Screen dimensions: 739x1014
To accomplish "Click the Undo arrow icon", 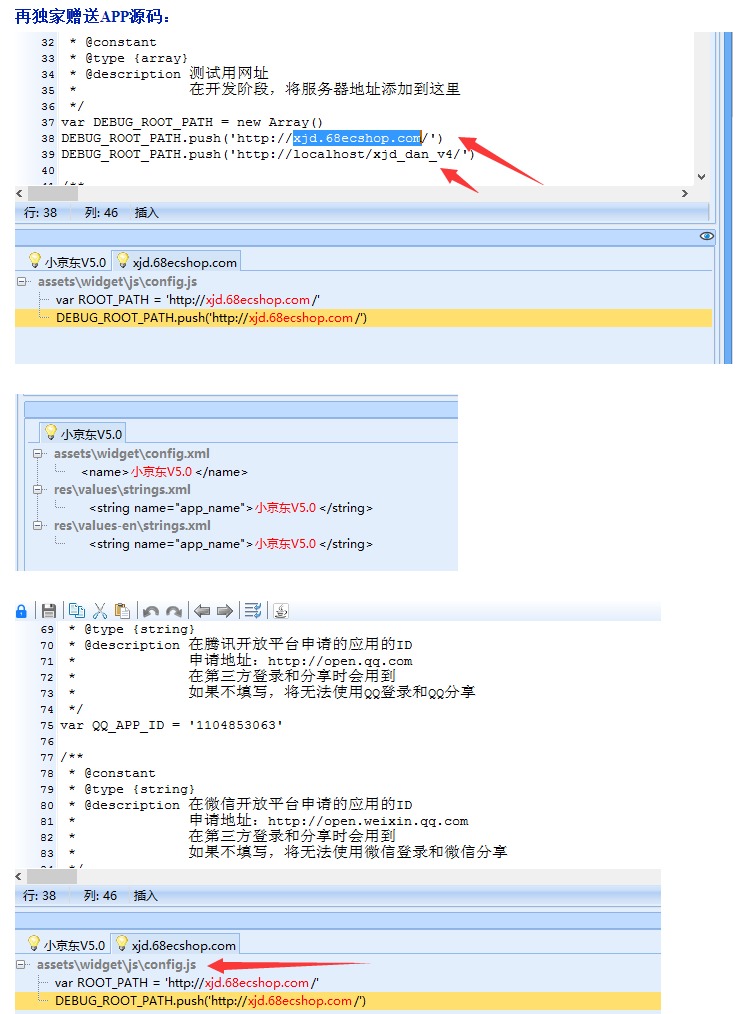I will [151, 611].
